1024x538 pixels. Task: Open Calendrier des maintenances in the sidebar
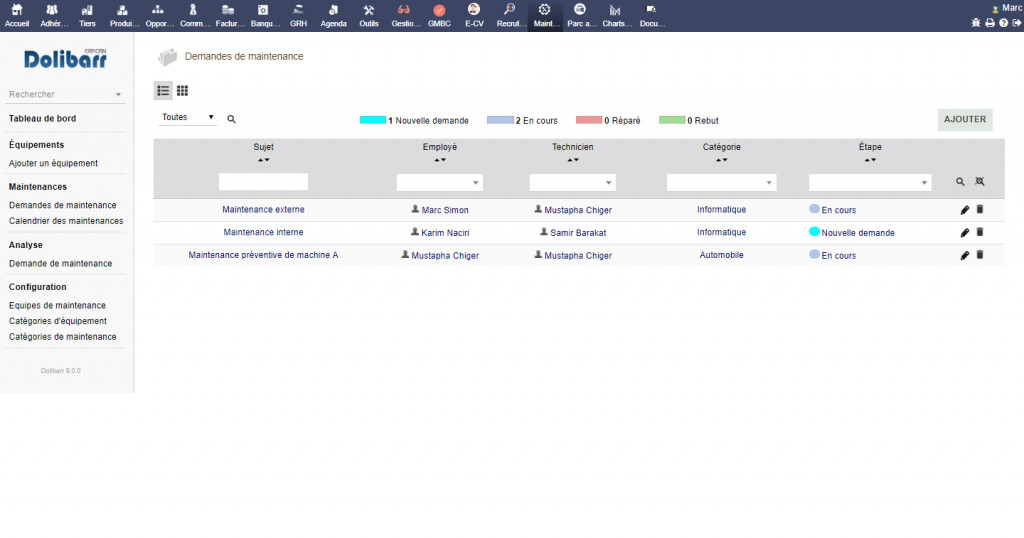coord(66,221)
